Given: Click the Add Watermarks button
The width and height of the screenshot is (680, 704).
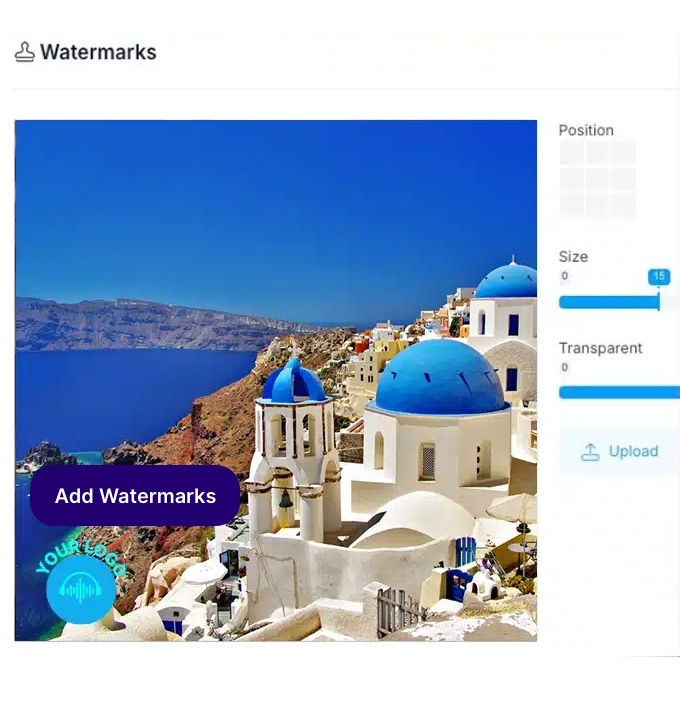Looking at the screenshot, I should tap(135, 496).
